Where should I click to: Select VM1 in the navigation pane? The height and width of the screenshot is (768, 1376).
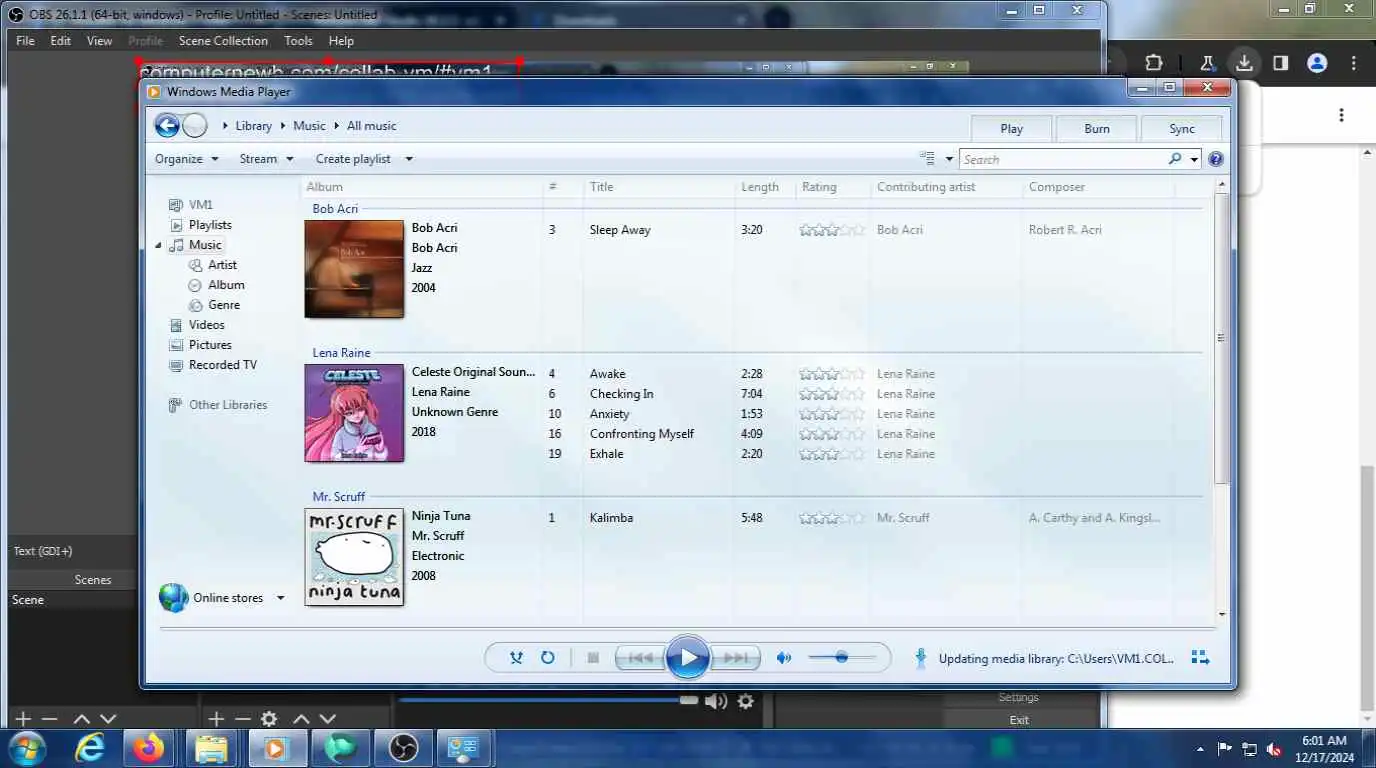200,205
